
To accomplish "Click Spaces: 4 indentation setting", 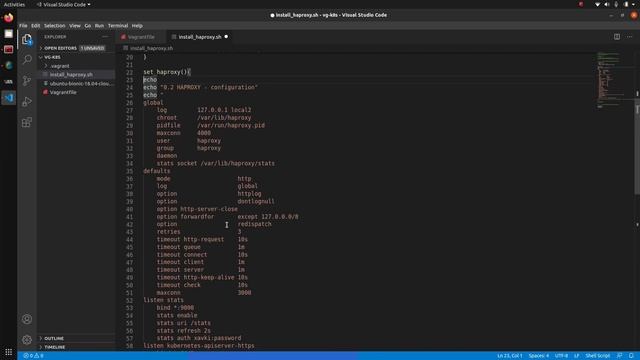I will (538, 356).
